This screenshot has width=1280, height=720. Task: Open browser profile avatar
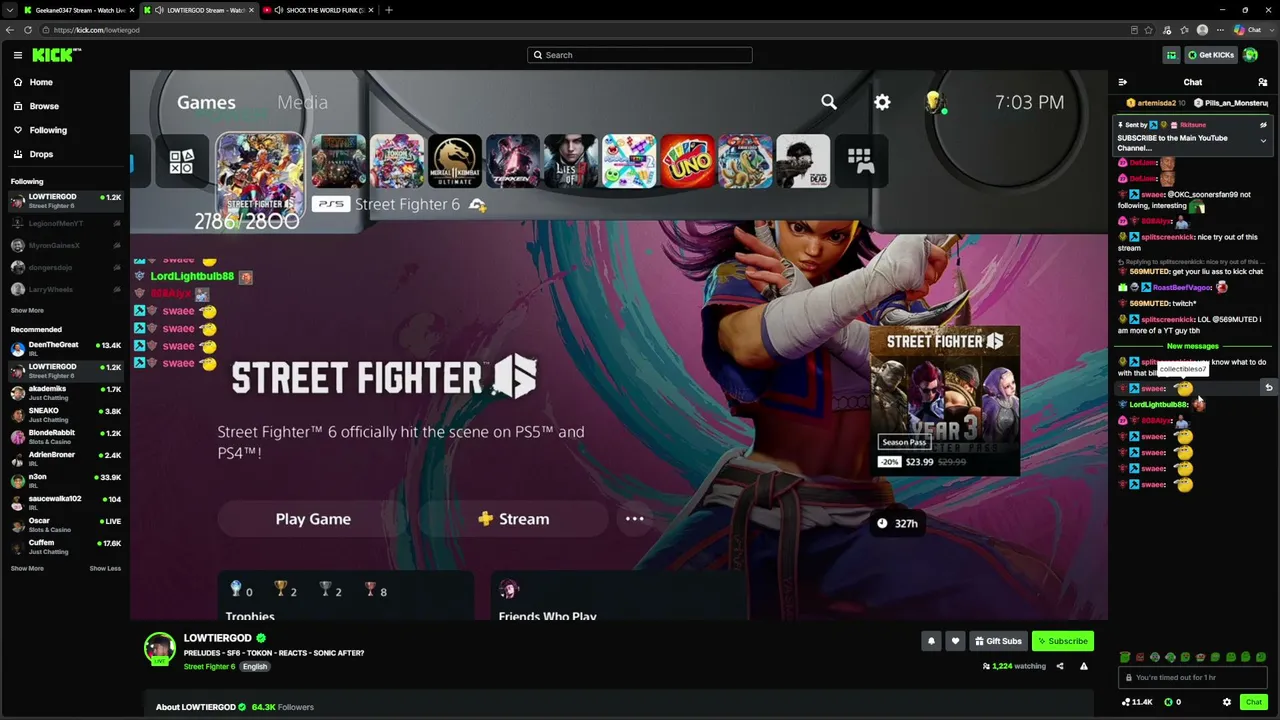pyautogui.click(x=1202, y=30)
